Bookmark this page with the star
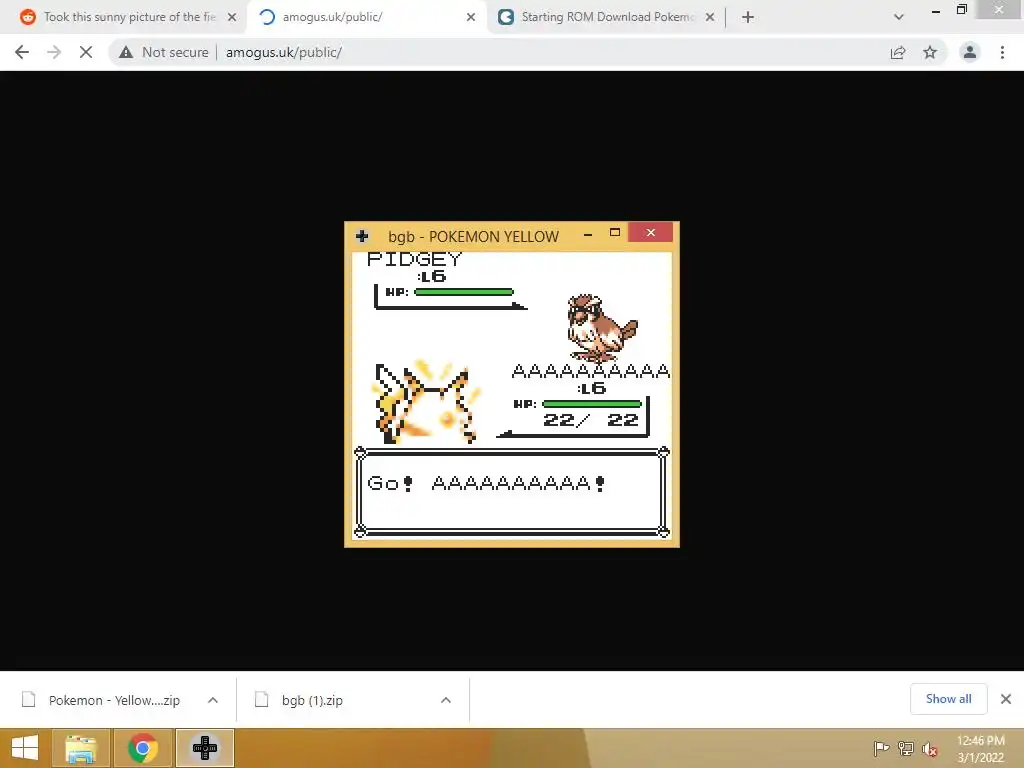 930,52
